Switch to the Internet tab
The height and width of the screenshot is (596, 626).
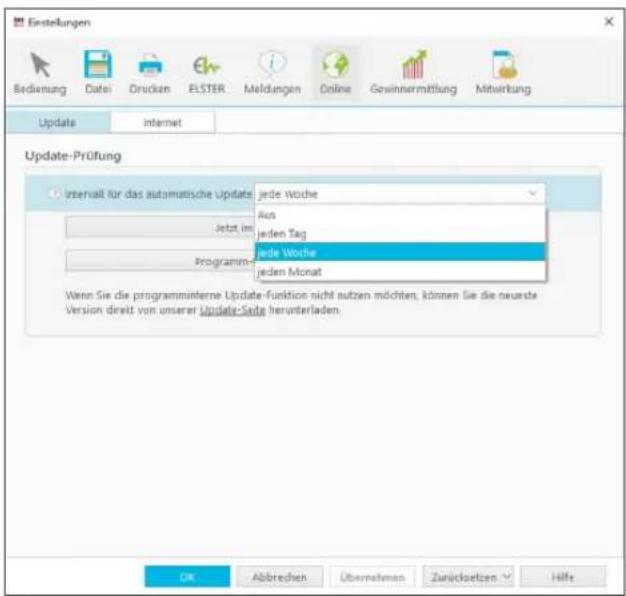coord(162,122)
